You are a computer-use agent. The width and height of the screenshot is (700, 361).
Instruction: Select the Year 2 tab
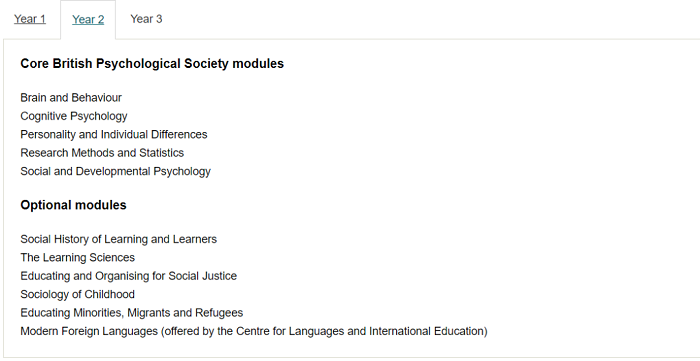(88, 19)
